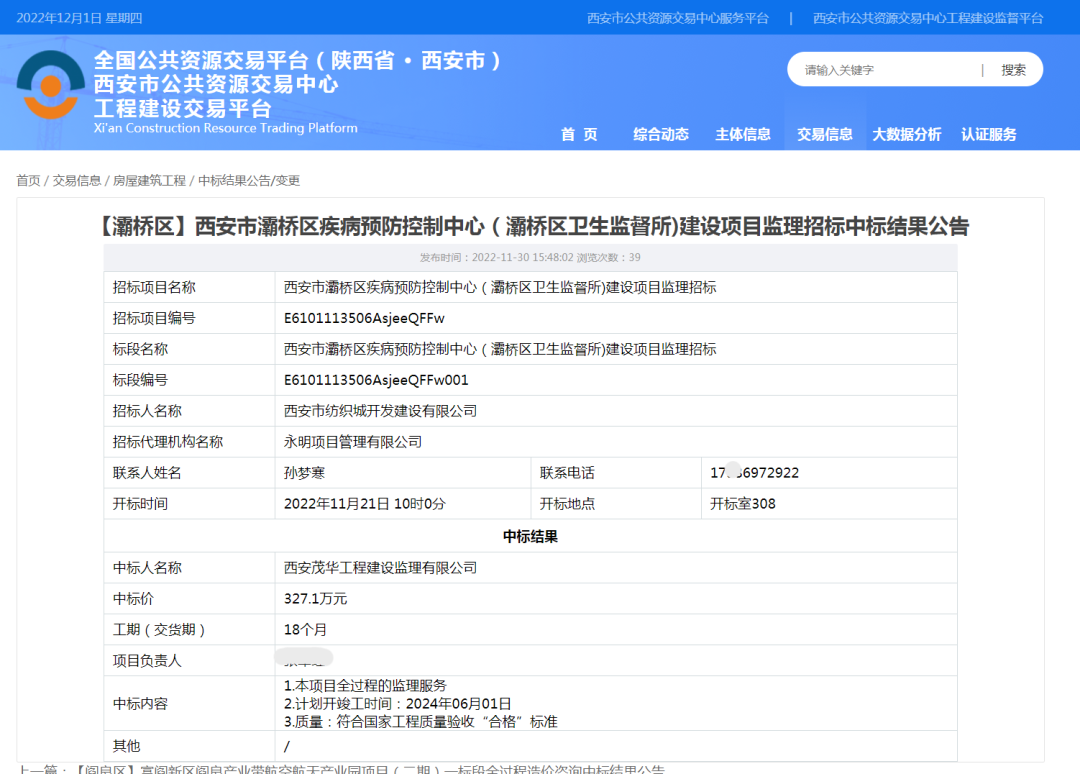
Task: Click the 招标项目编号 row label
Action: [x=154, y=318]
